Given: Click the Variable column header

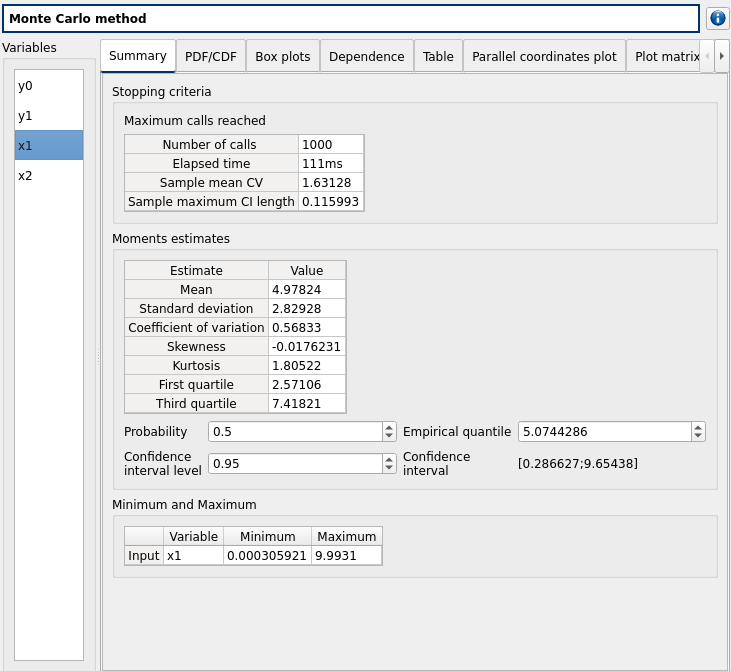Looking at the screenshot, I should [x=193, y=537].
